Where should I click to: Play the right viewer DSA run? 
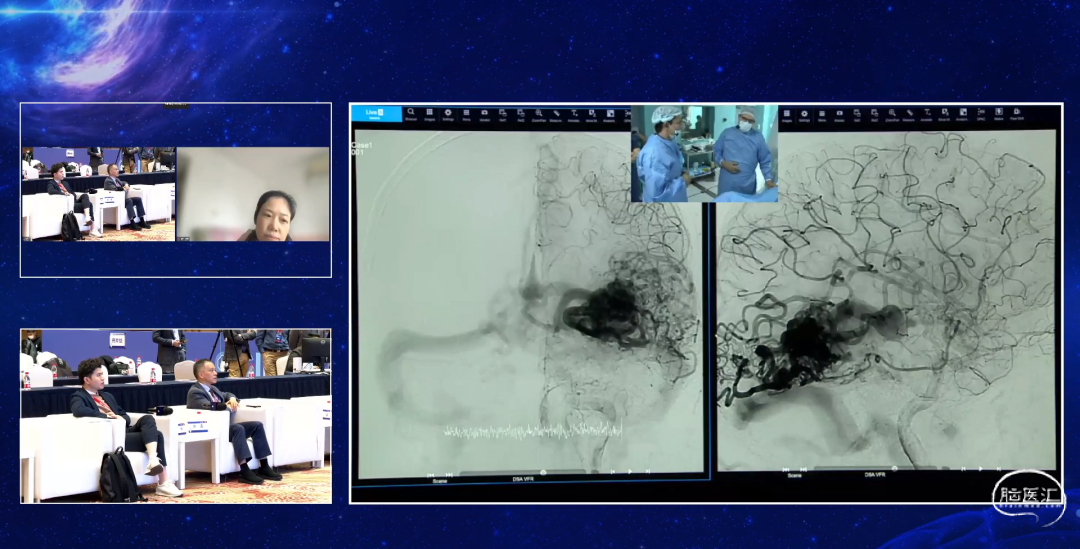coord(980,468)
